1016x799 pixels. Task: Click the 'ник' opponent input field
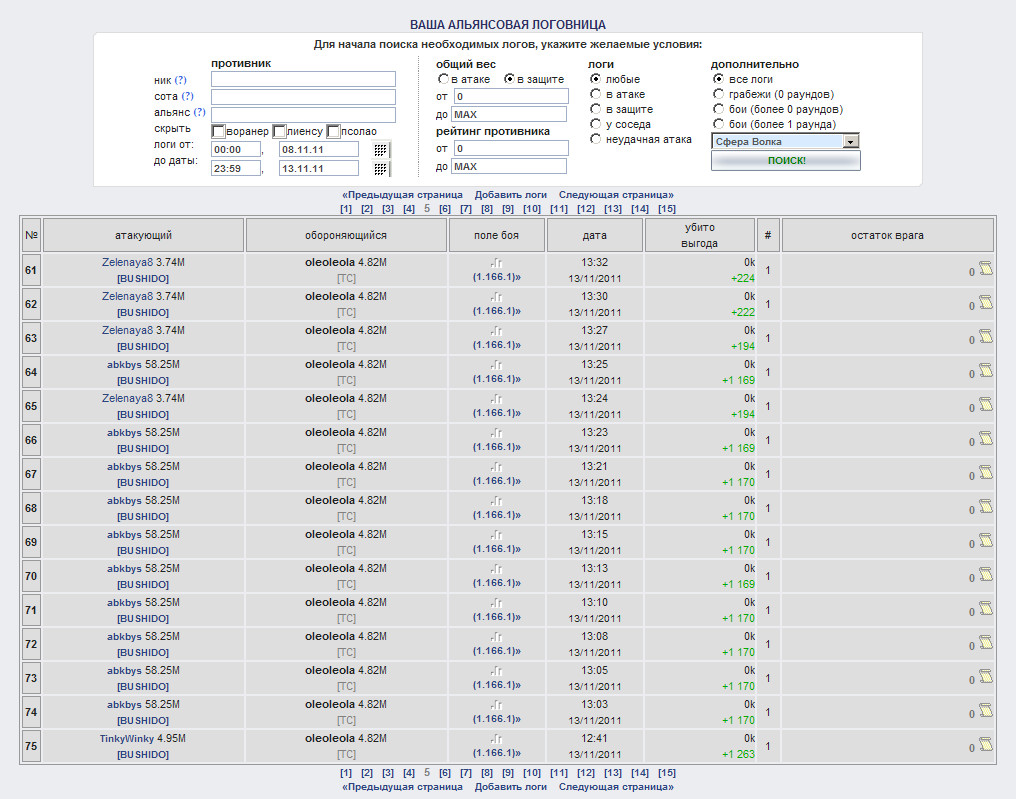coord(303,80)
